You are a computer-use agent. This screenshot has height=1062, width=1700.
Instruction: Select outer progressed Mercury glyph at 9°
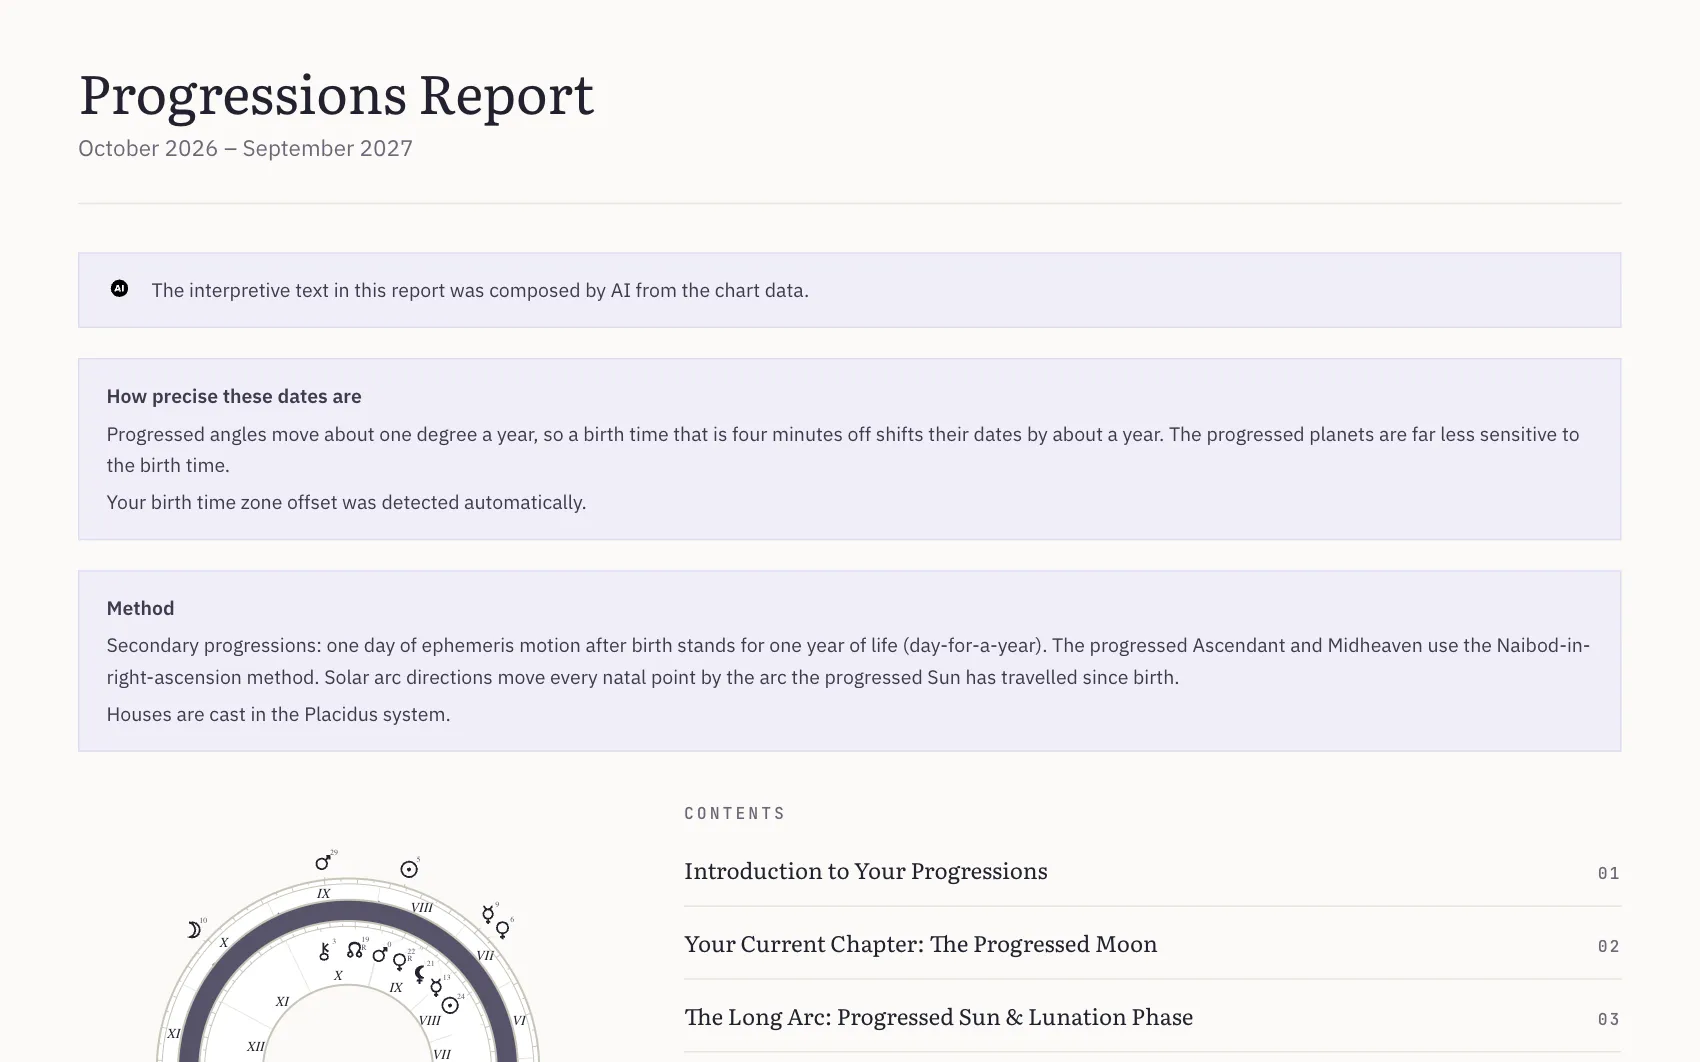pyautogui.click(x=488, y=914)
